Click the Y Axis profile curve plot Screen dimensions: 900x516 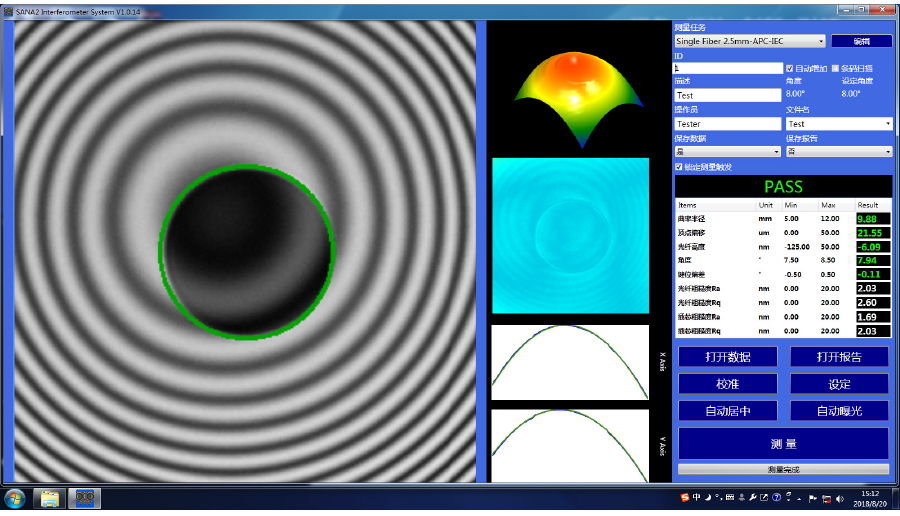570,445
